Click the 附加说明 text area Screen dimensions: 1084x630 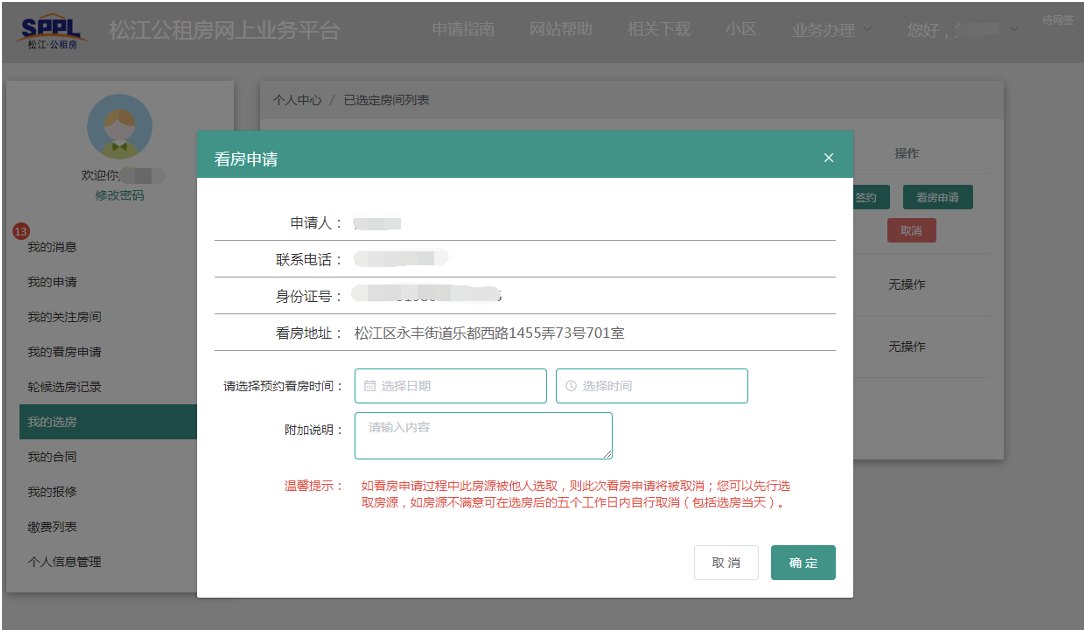pos(483,436)
